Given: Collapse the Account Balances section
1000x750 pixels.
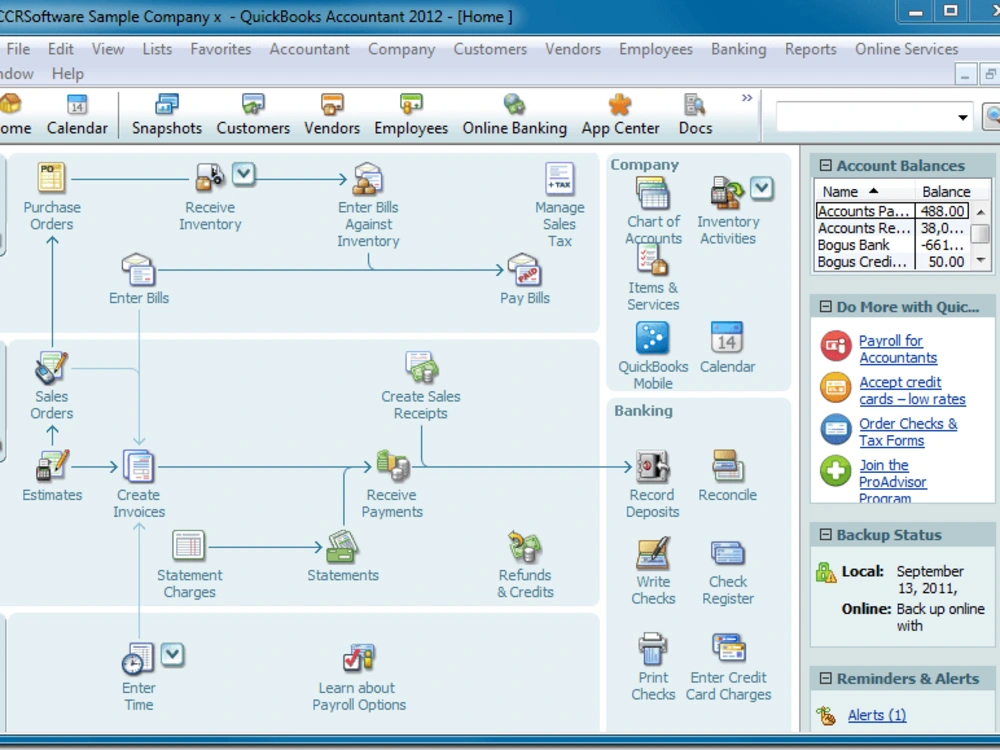Looking at the screenshot, I should (x=825, y=166).
